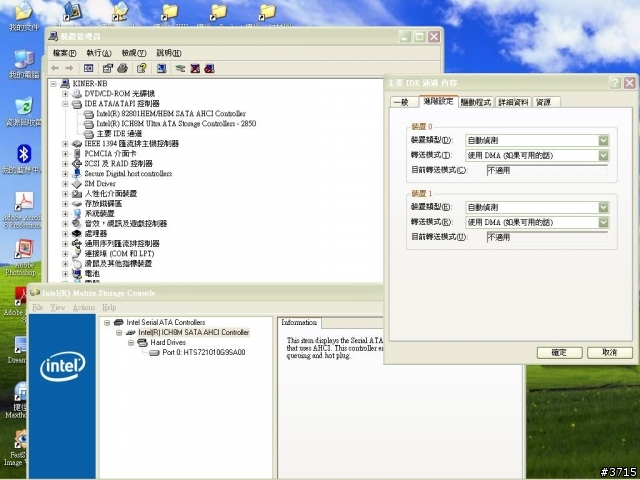Open the Actions menu in Matrix Storage Console
The height and width of the screenshot is (480, 640).
tap(84, 307)
